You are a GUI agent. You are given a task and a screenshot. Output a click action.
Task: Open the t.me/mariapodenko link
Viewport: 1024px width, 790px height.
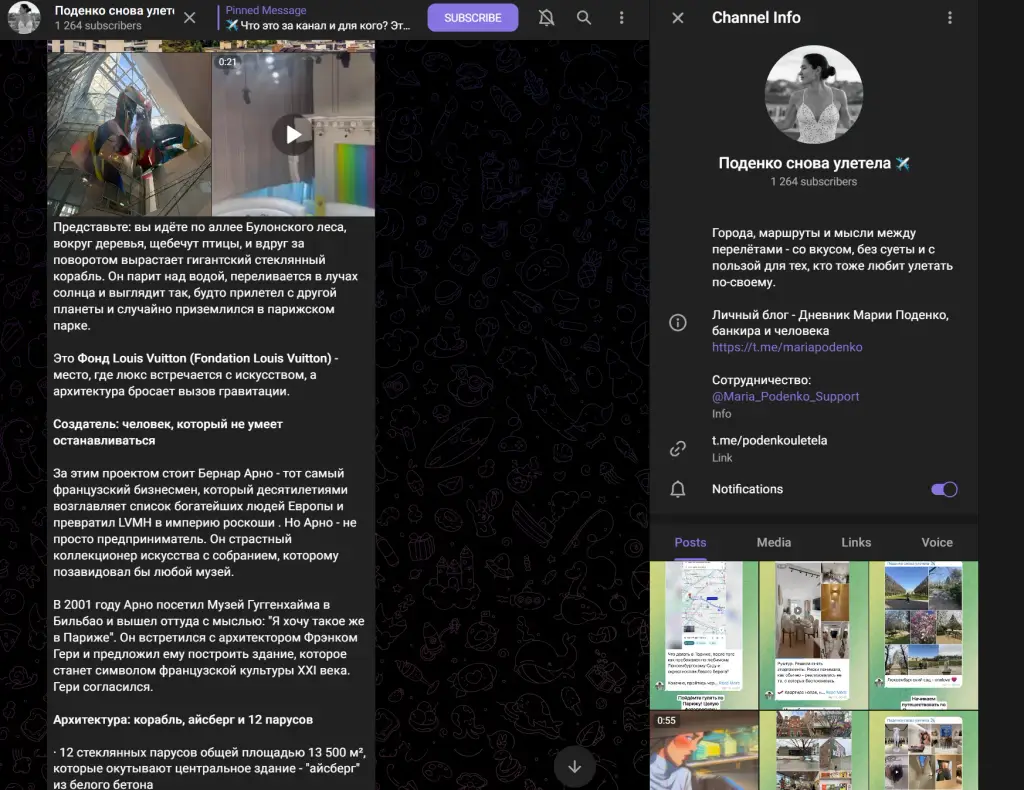tap(787, 347)
